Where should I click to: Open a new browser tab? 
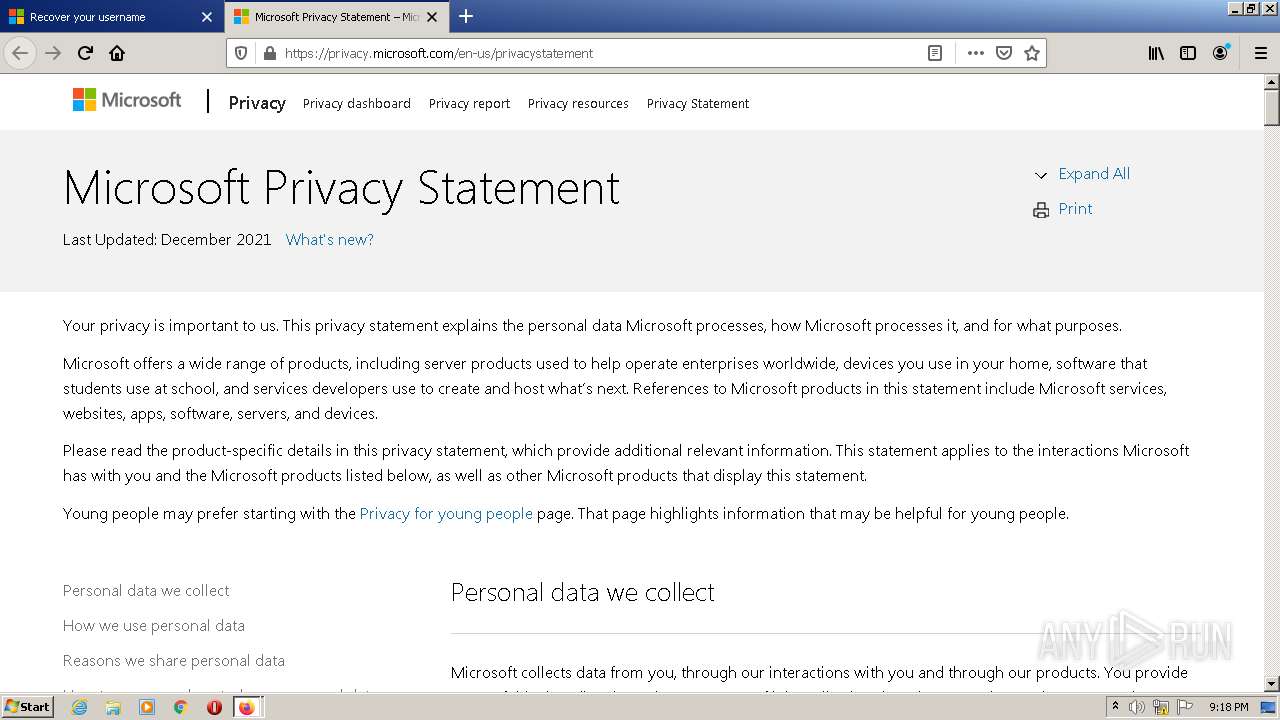coord(466,16)
